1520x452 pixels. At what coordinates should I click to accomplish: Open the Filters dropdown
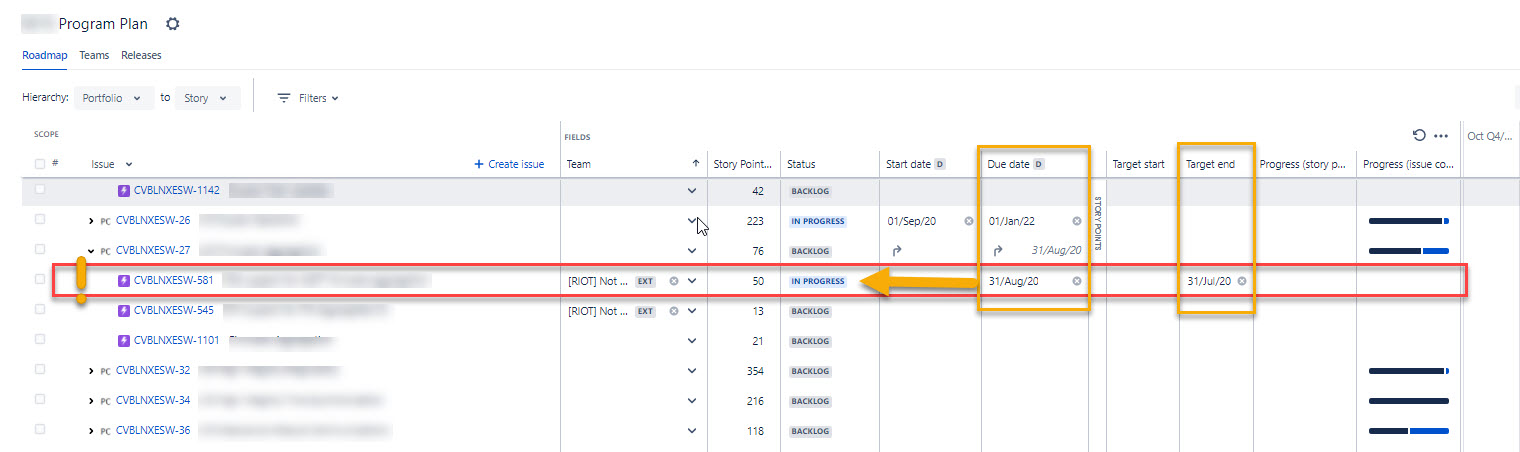308,98
